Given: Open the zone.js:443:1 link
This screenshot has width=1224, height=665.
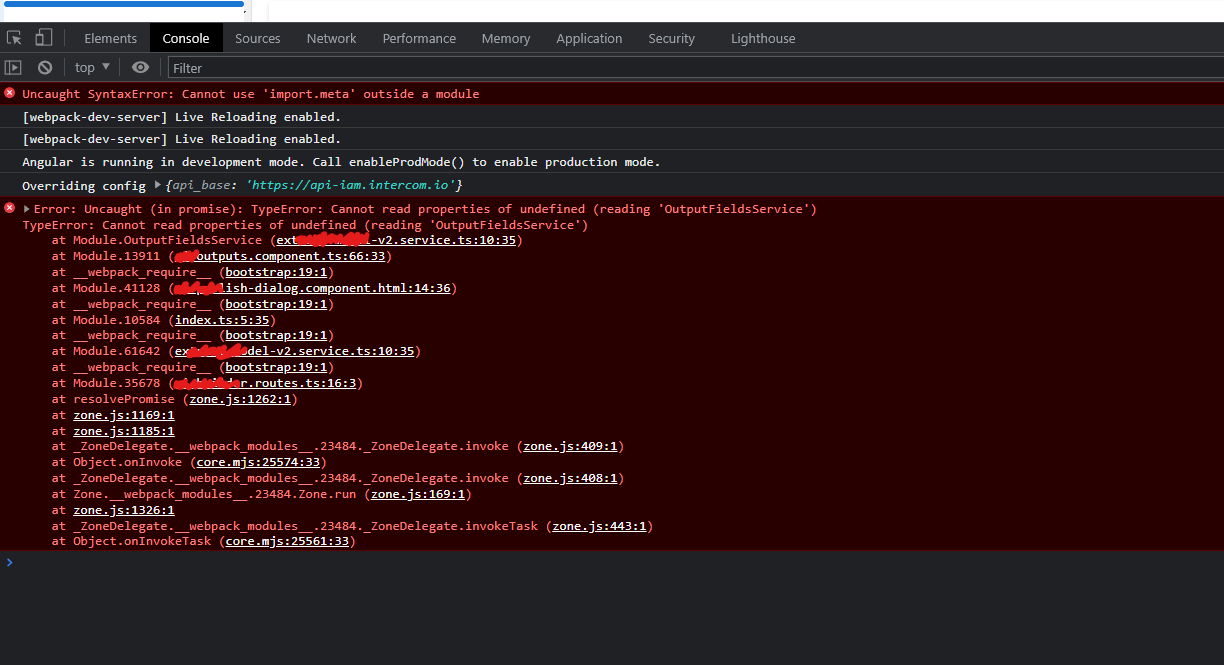Looking at the screenshot, I should [x=599, y=526].
